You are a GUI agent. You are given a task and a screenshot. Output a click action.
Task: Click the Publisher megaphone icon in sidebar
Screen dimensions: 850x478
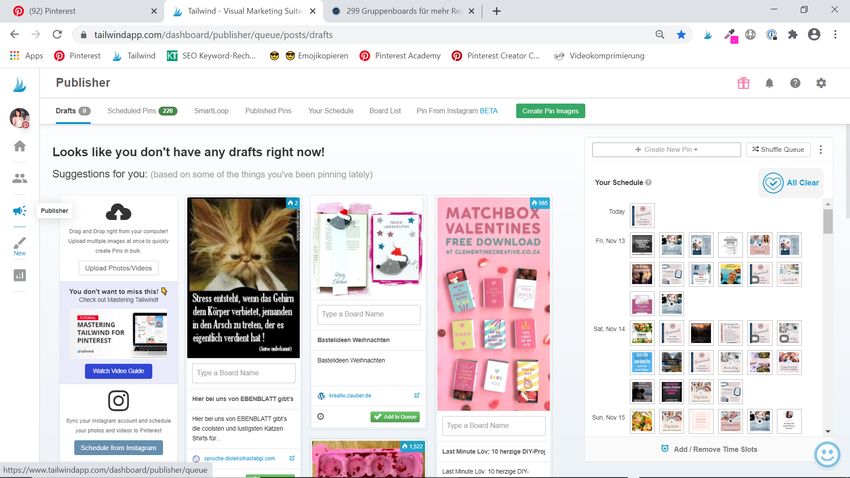coord(19,211)
